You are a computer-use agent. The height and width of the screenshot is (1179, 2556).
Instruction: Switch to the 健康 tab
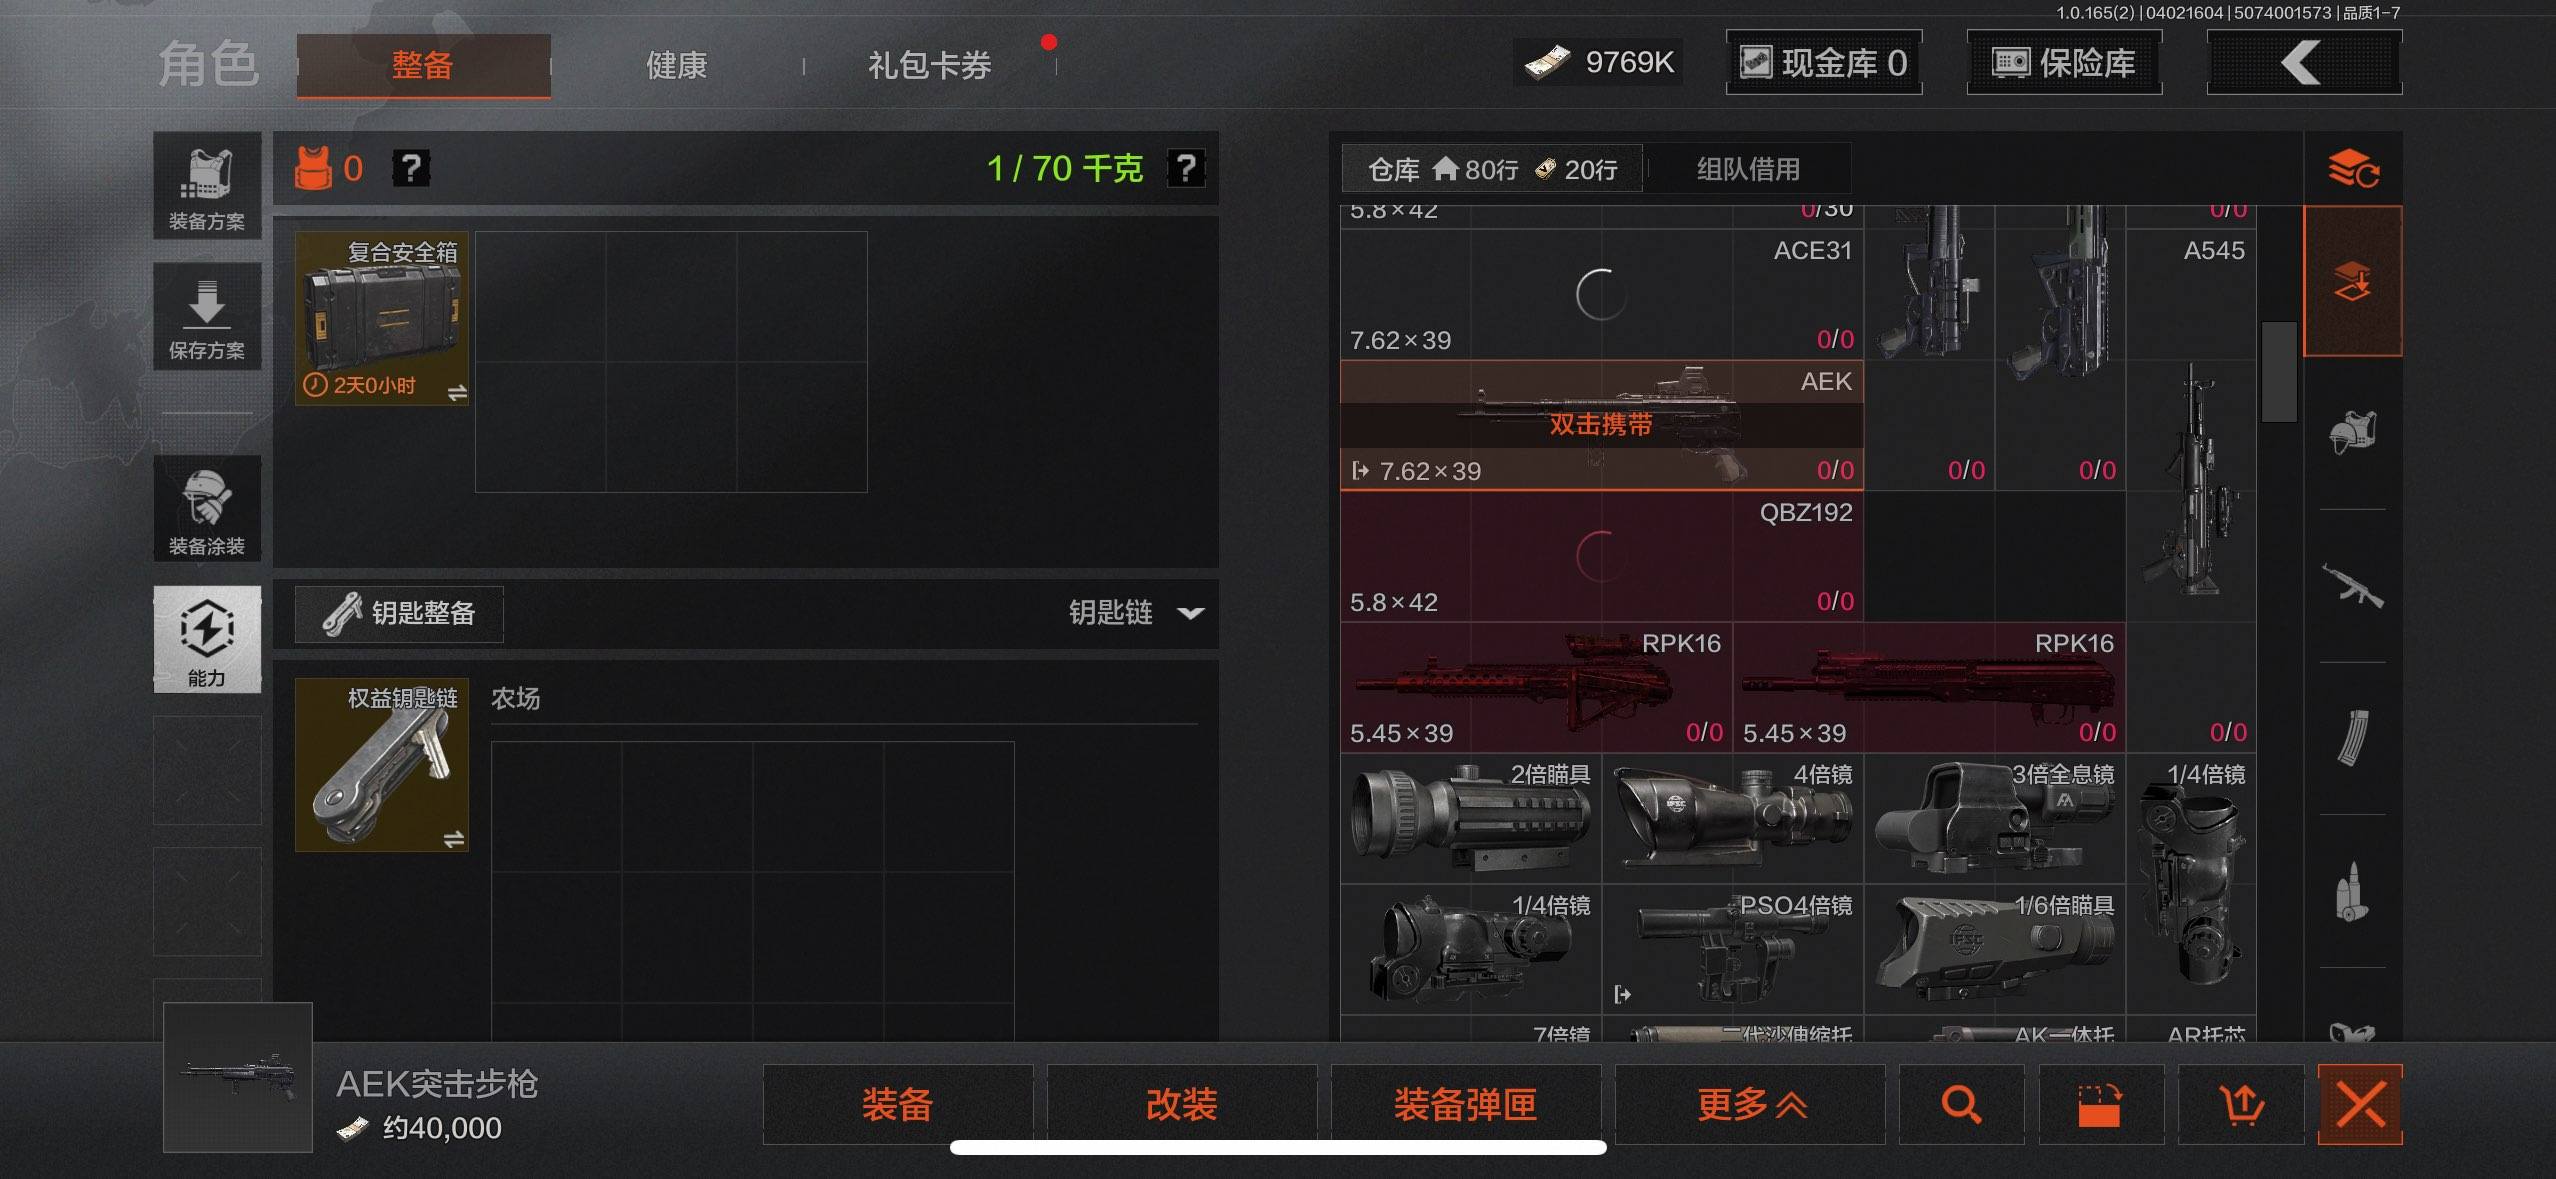(x=675, y=64)
